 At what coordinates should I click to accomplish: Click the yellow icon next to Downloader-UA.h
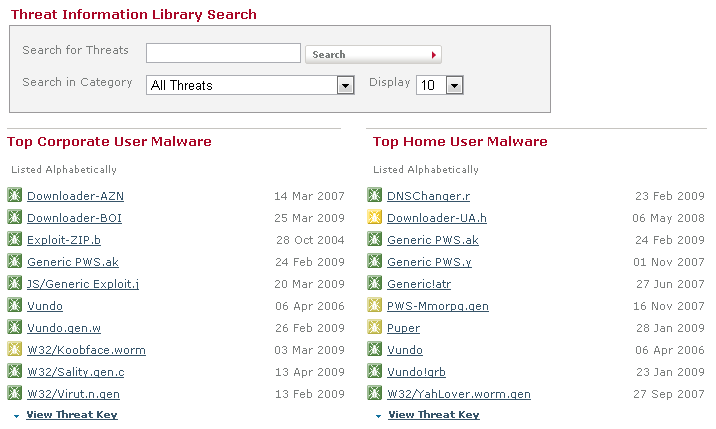pyautogui.click(x=375, y=218)
